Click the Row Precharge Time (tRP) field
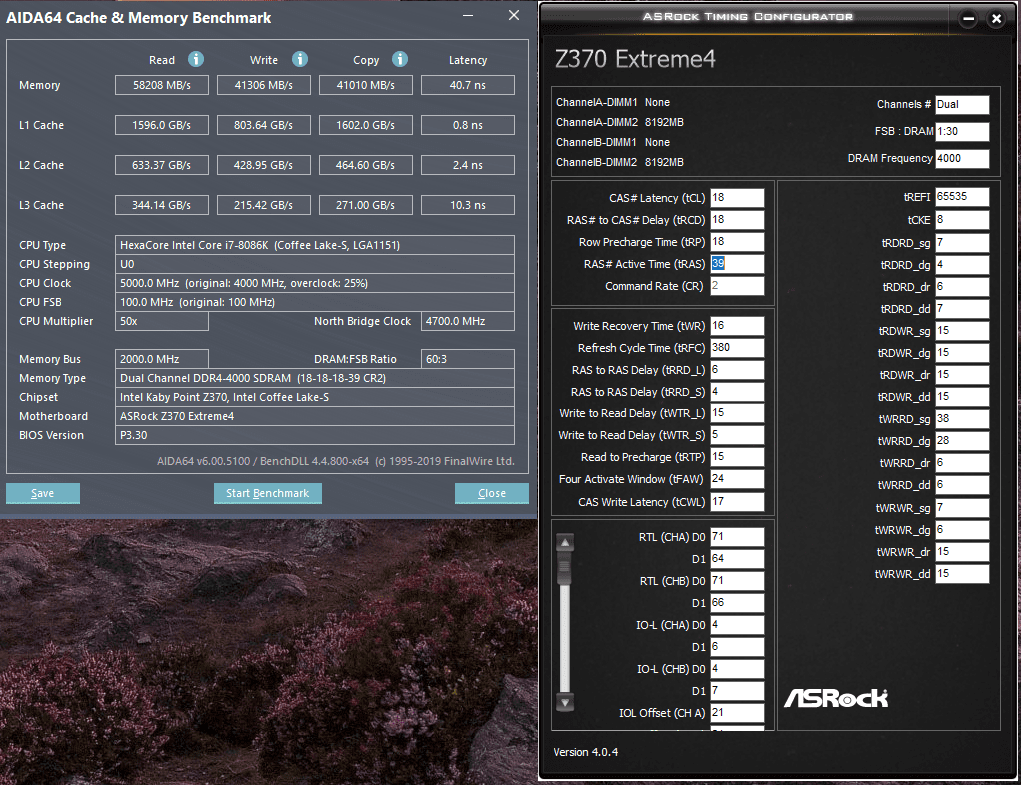The width and height of the screenshot is (1021, 785). coord(737,241)
